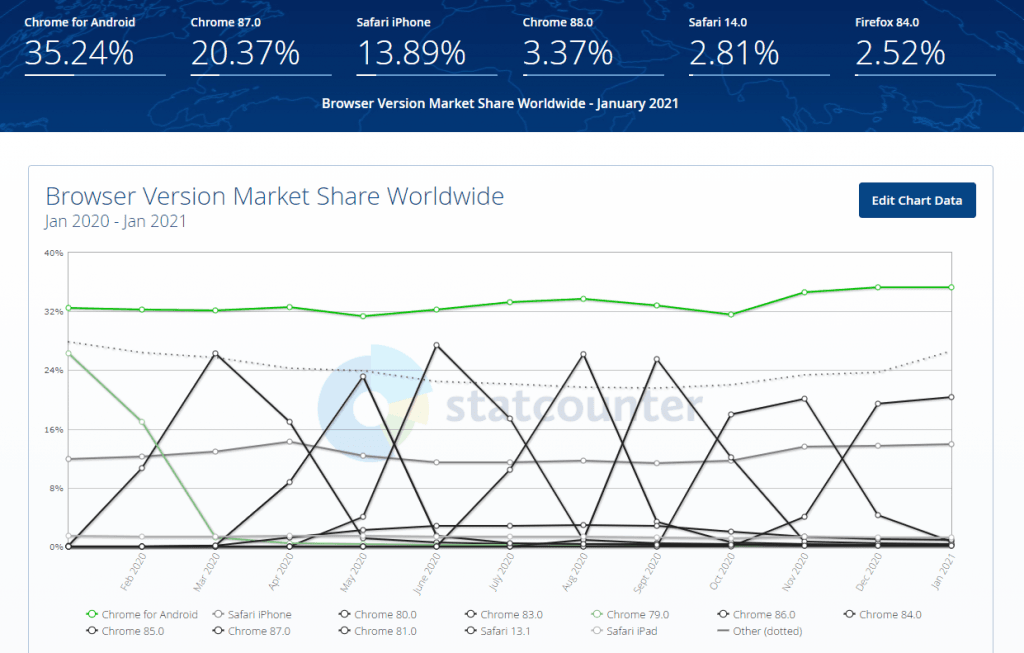The height and width of the screenshot is (653, 1024).
Task: Click the Edit Chart Data button
Action: (917, 200)
